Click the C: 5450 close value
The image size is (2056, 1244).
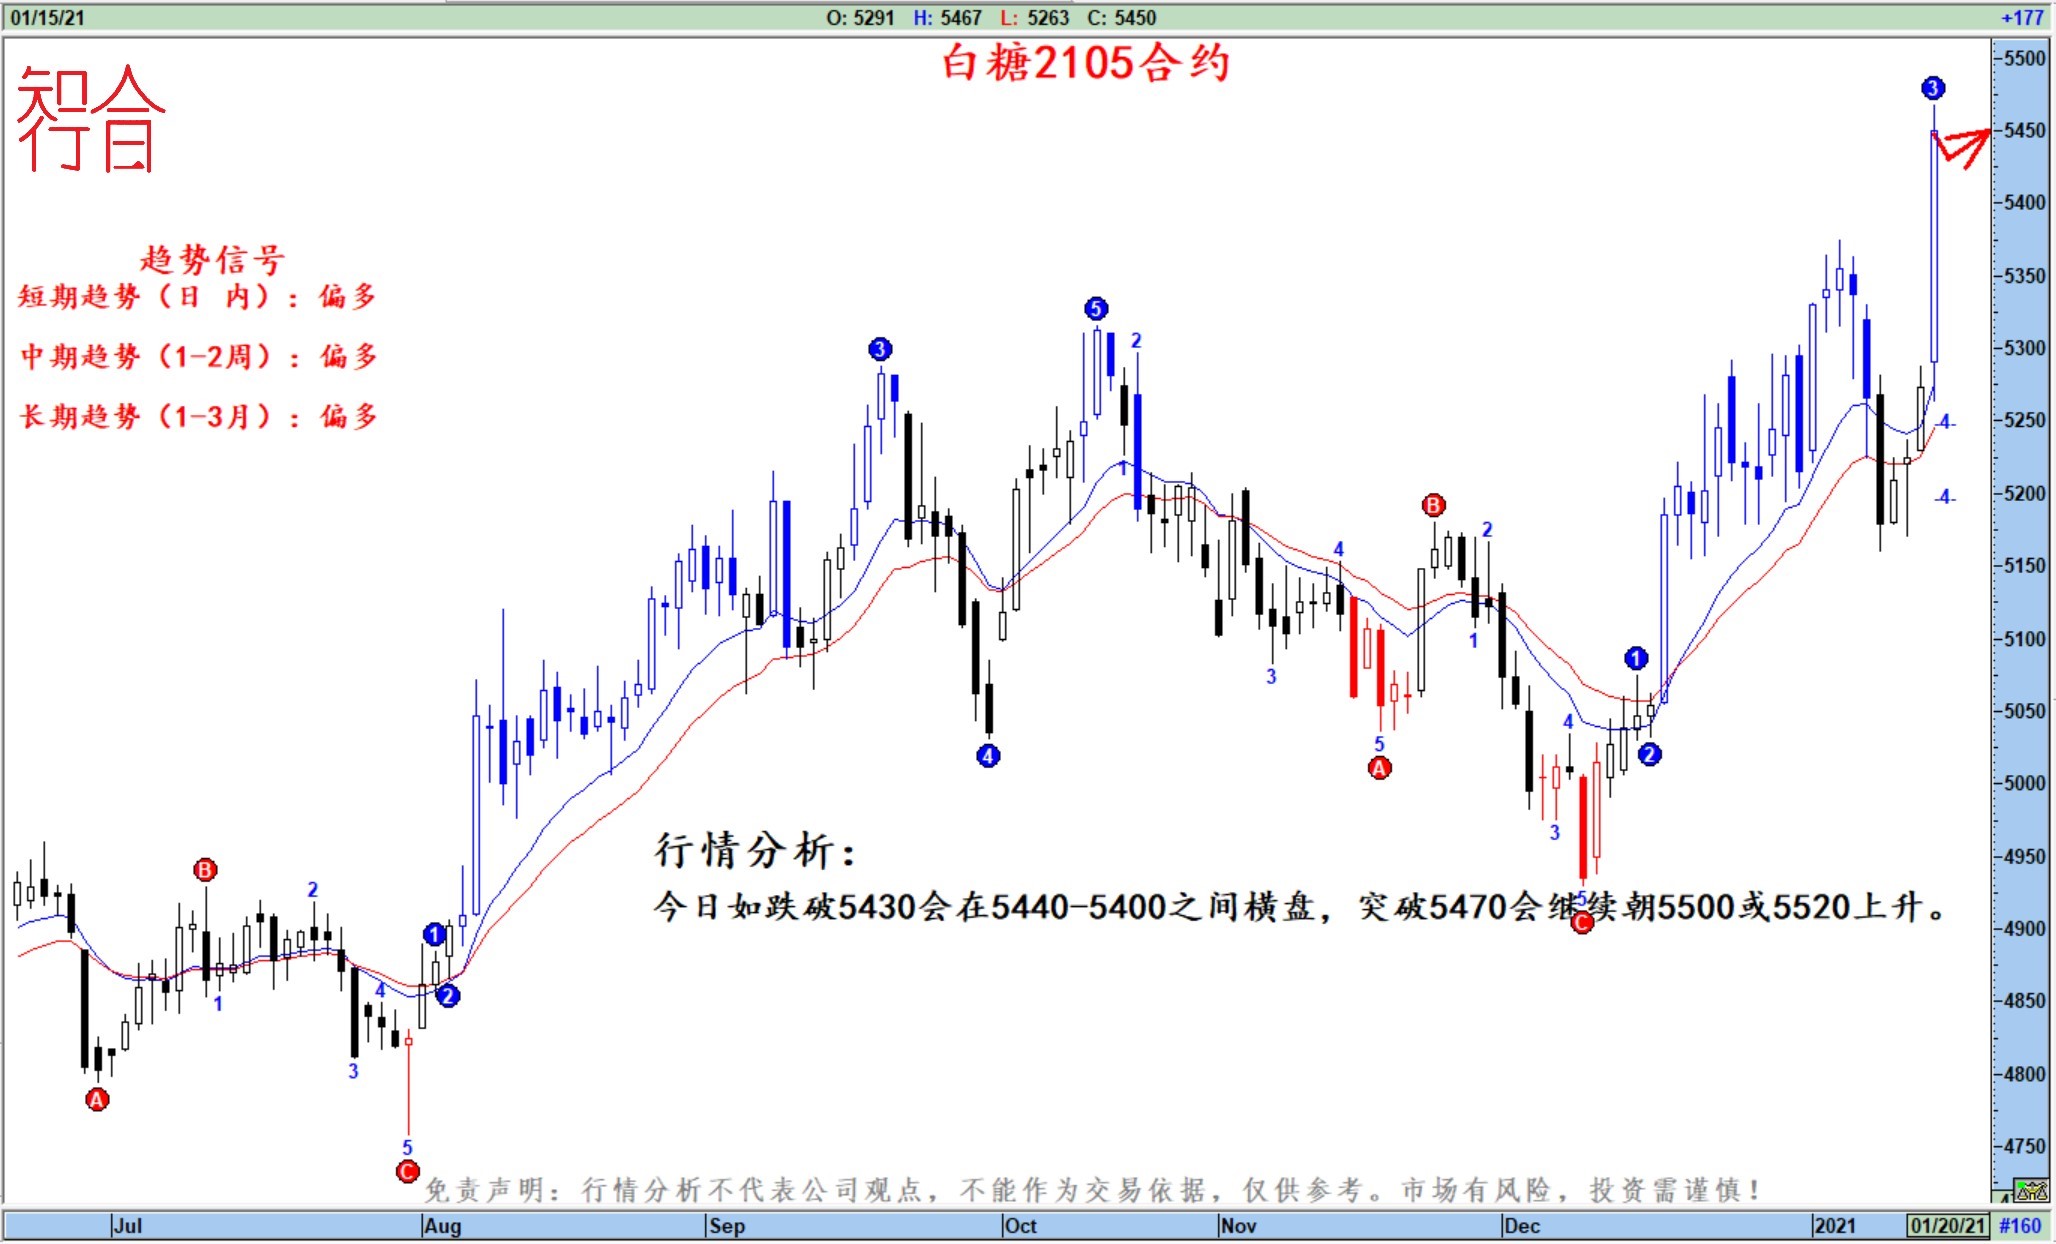pos(1121,18)
